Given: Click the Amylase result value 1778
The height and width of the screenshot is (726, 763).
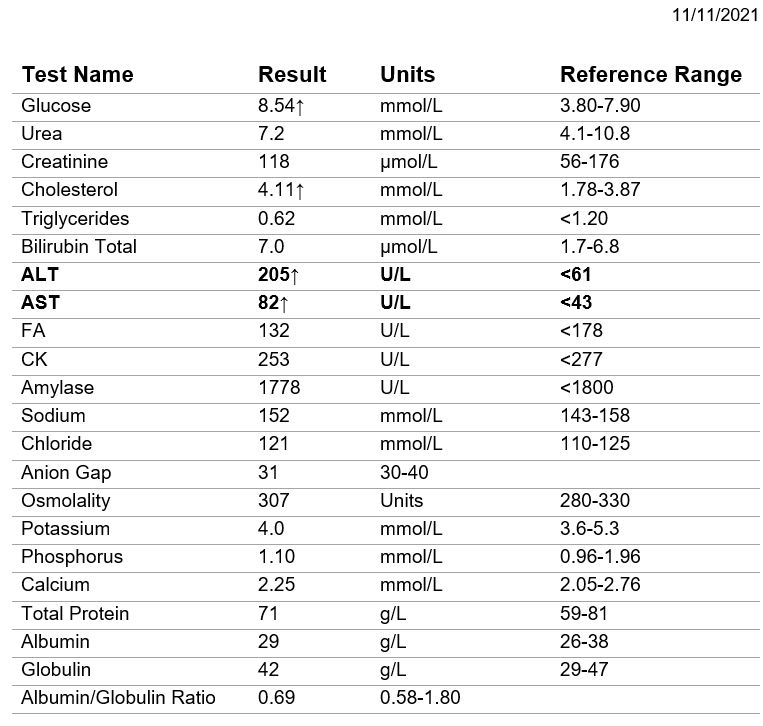Looking at the screenshot, I should (279, 387).
